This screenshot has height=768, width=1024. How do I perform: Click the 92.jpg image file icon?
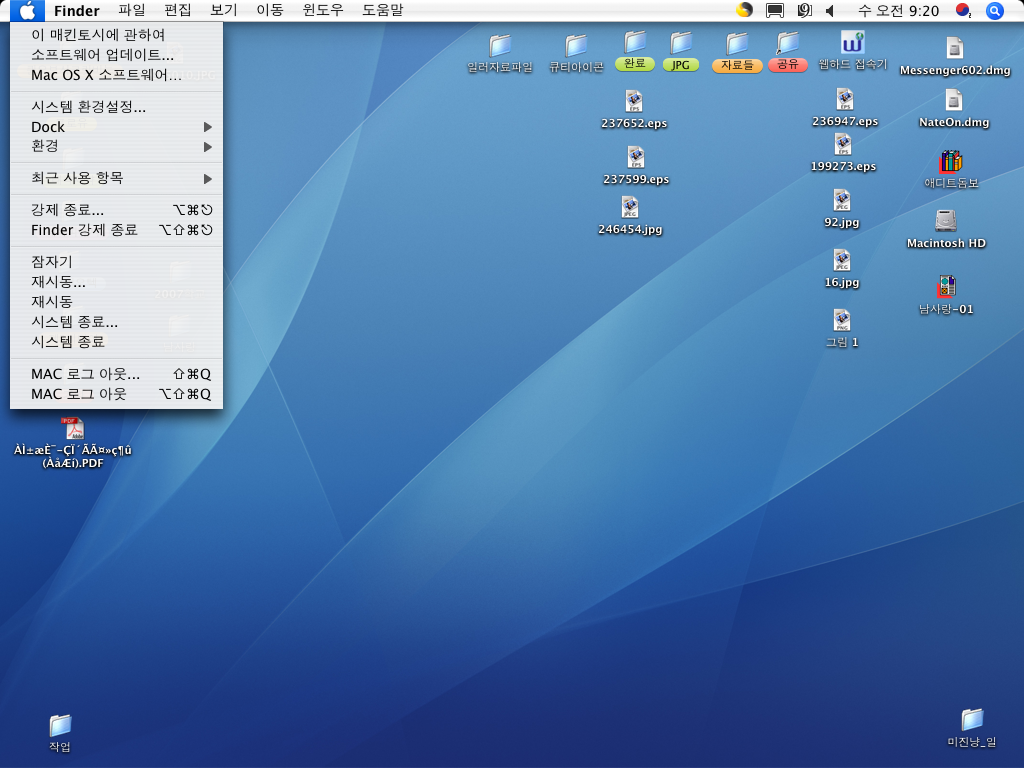pos(842,201)
